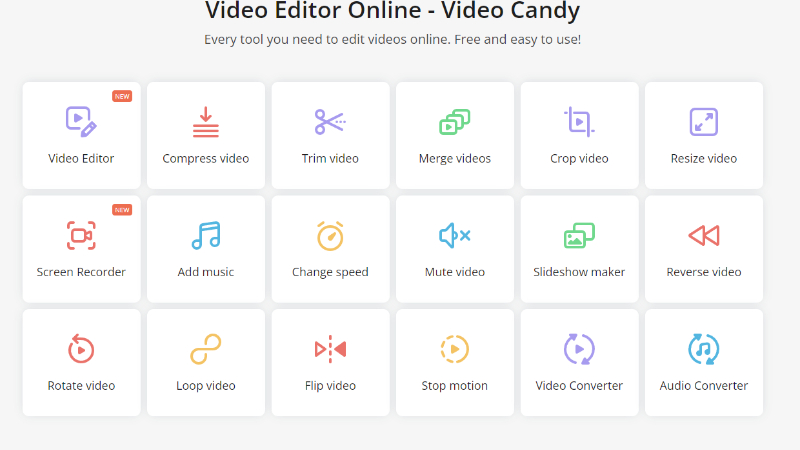Click the Compress video label
This screenshot has width=800, height=450.
pyautogui.click(x=206, y=159)
